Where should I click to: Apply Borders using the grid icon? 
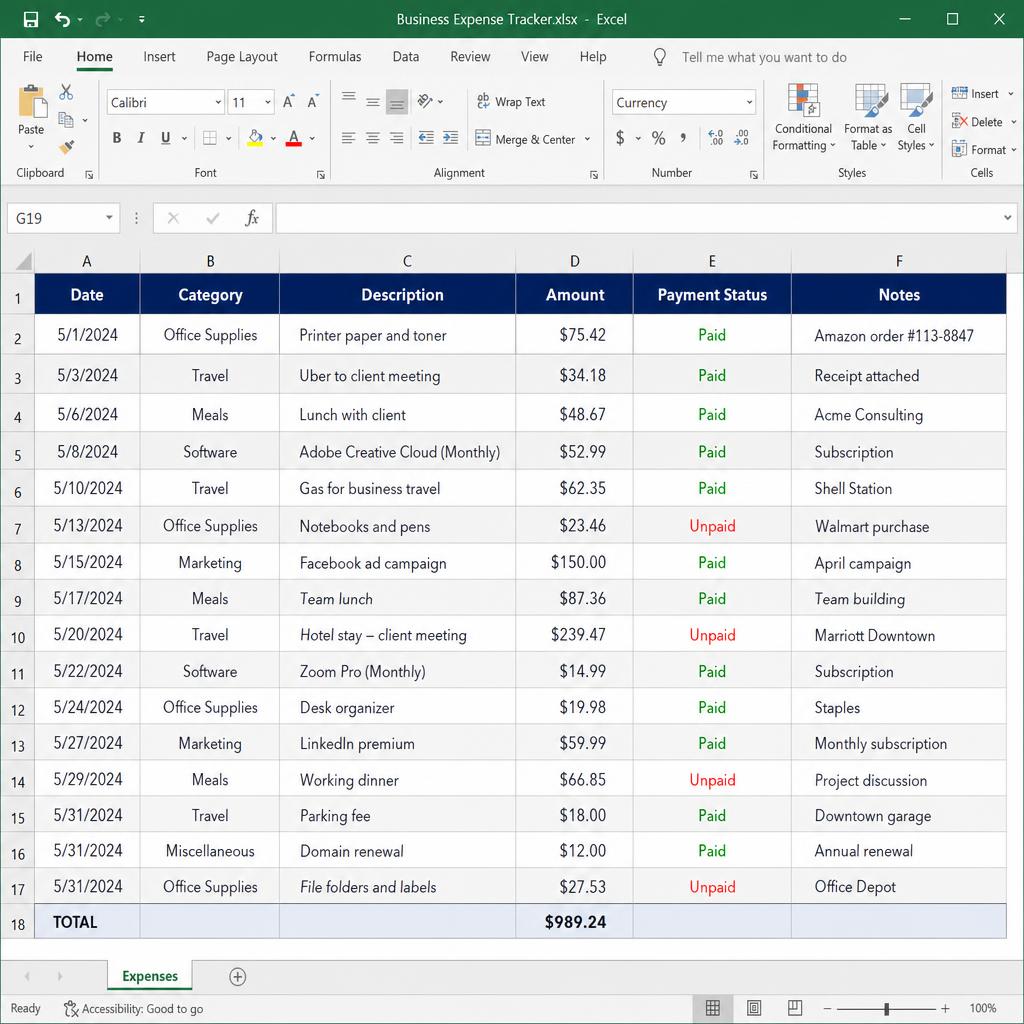tap(210, 138)
